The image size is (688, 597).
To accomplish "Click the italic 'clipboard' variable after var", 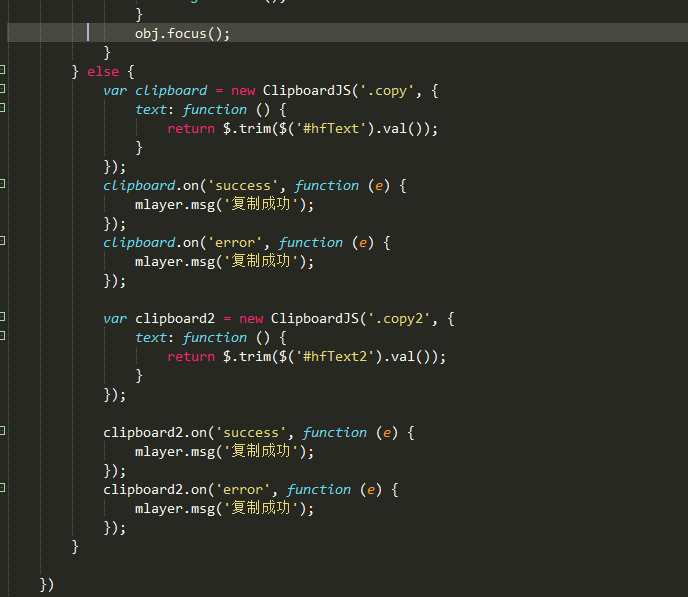I will click(x=171, y=91).
